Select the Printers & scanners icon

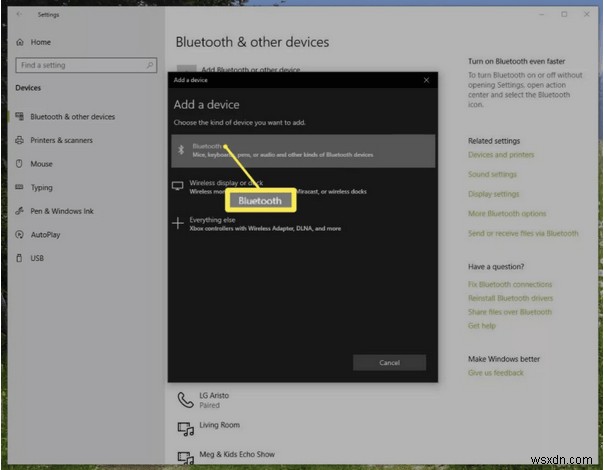[x=19, y=140]
